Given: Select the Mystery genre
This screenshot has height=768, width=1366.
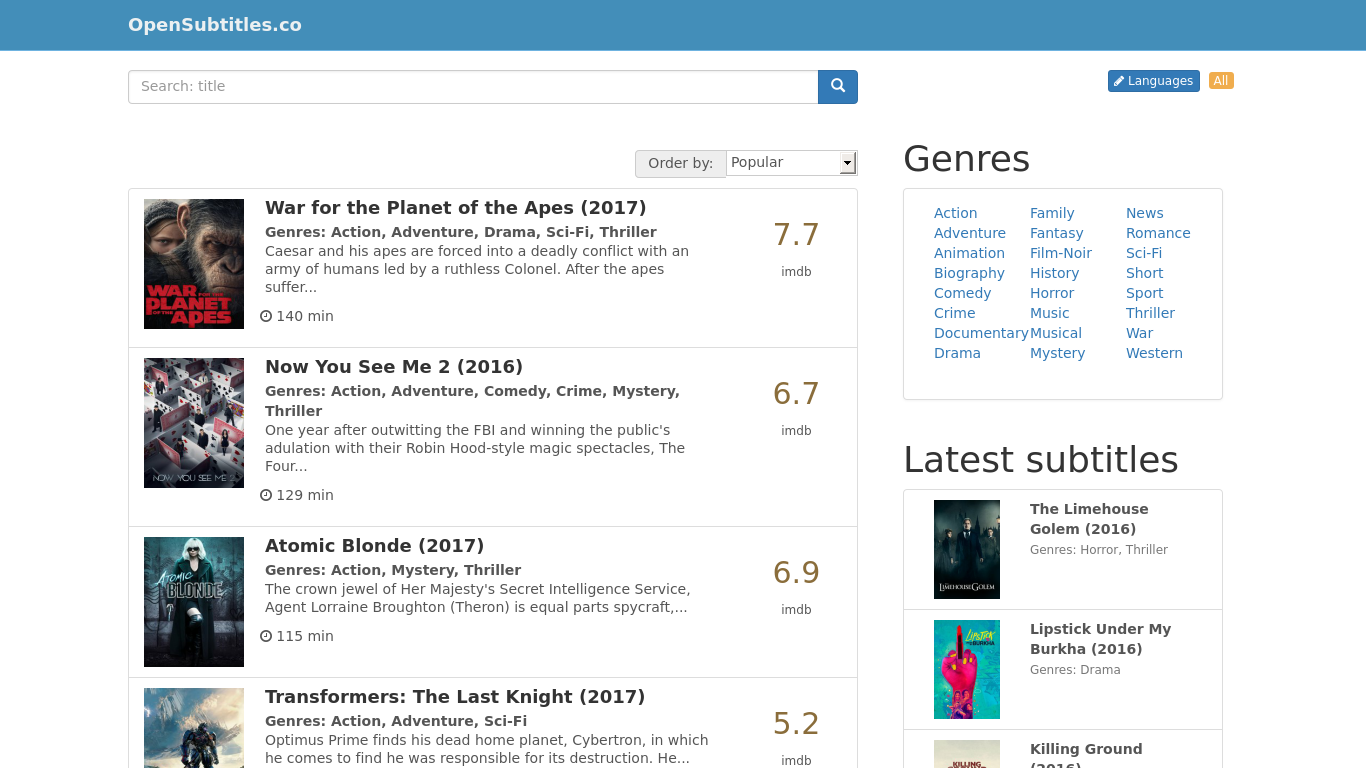Looking at the screenshot, I should [x=1057, y=353].
